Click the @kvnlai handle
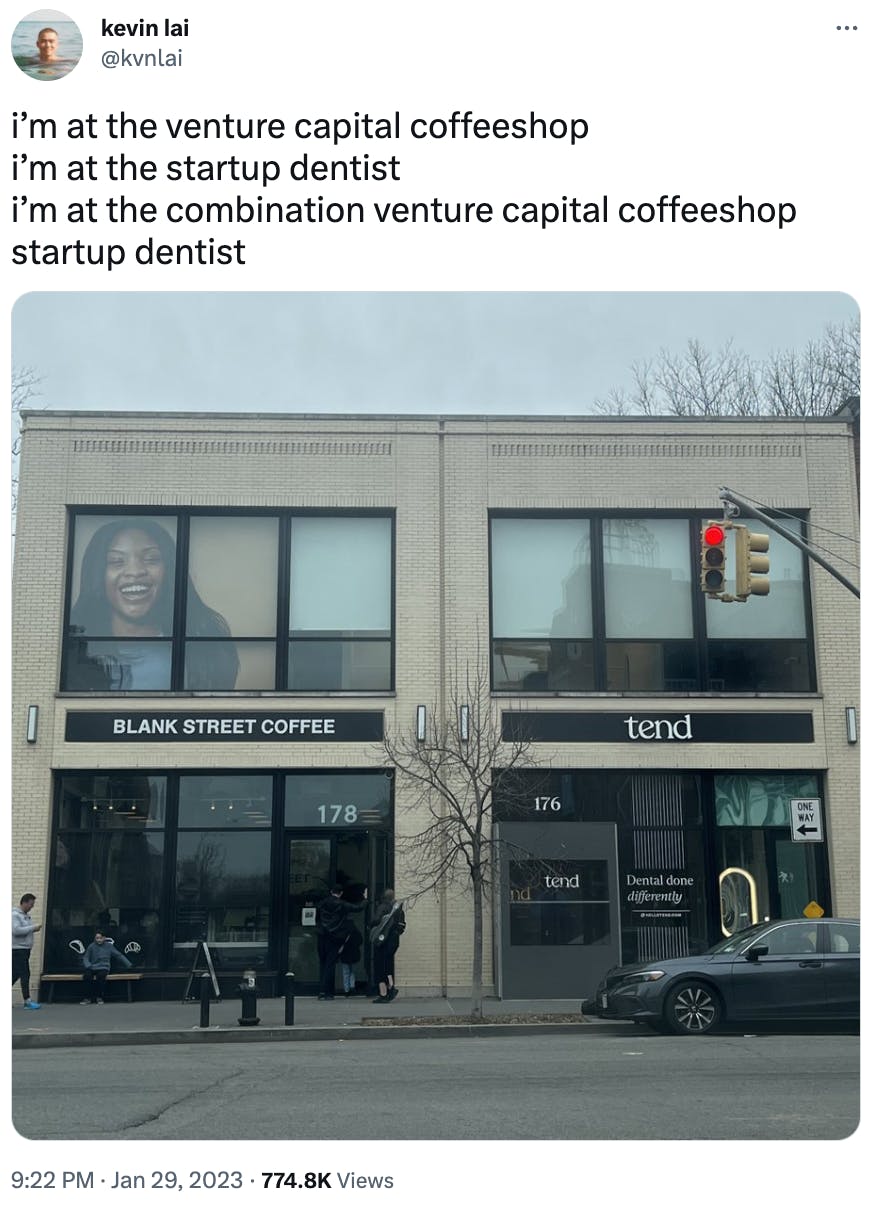 click(x=141, y=58)
